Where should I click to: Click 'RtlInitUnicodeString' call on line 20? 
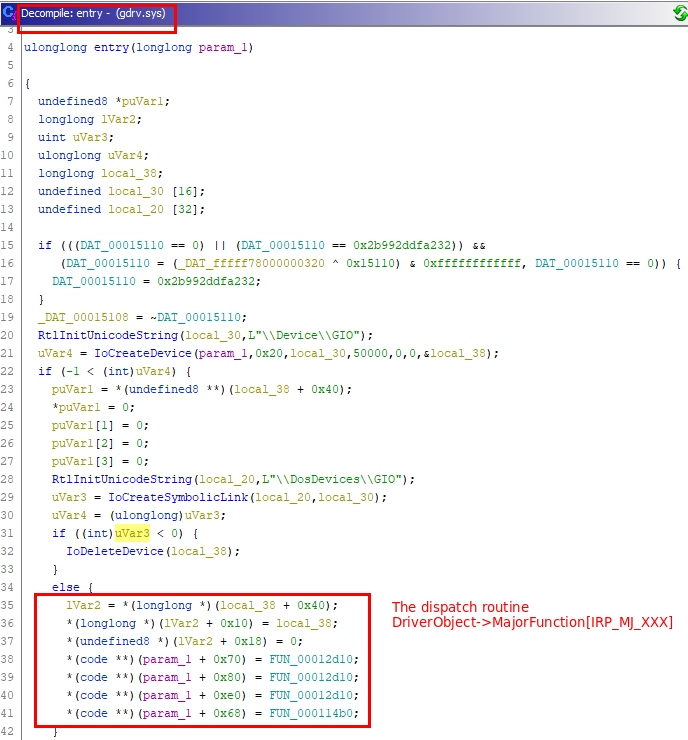pos(108,336)
